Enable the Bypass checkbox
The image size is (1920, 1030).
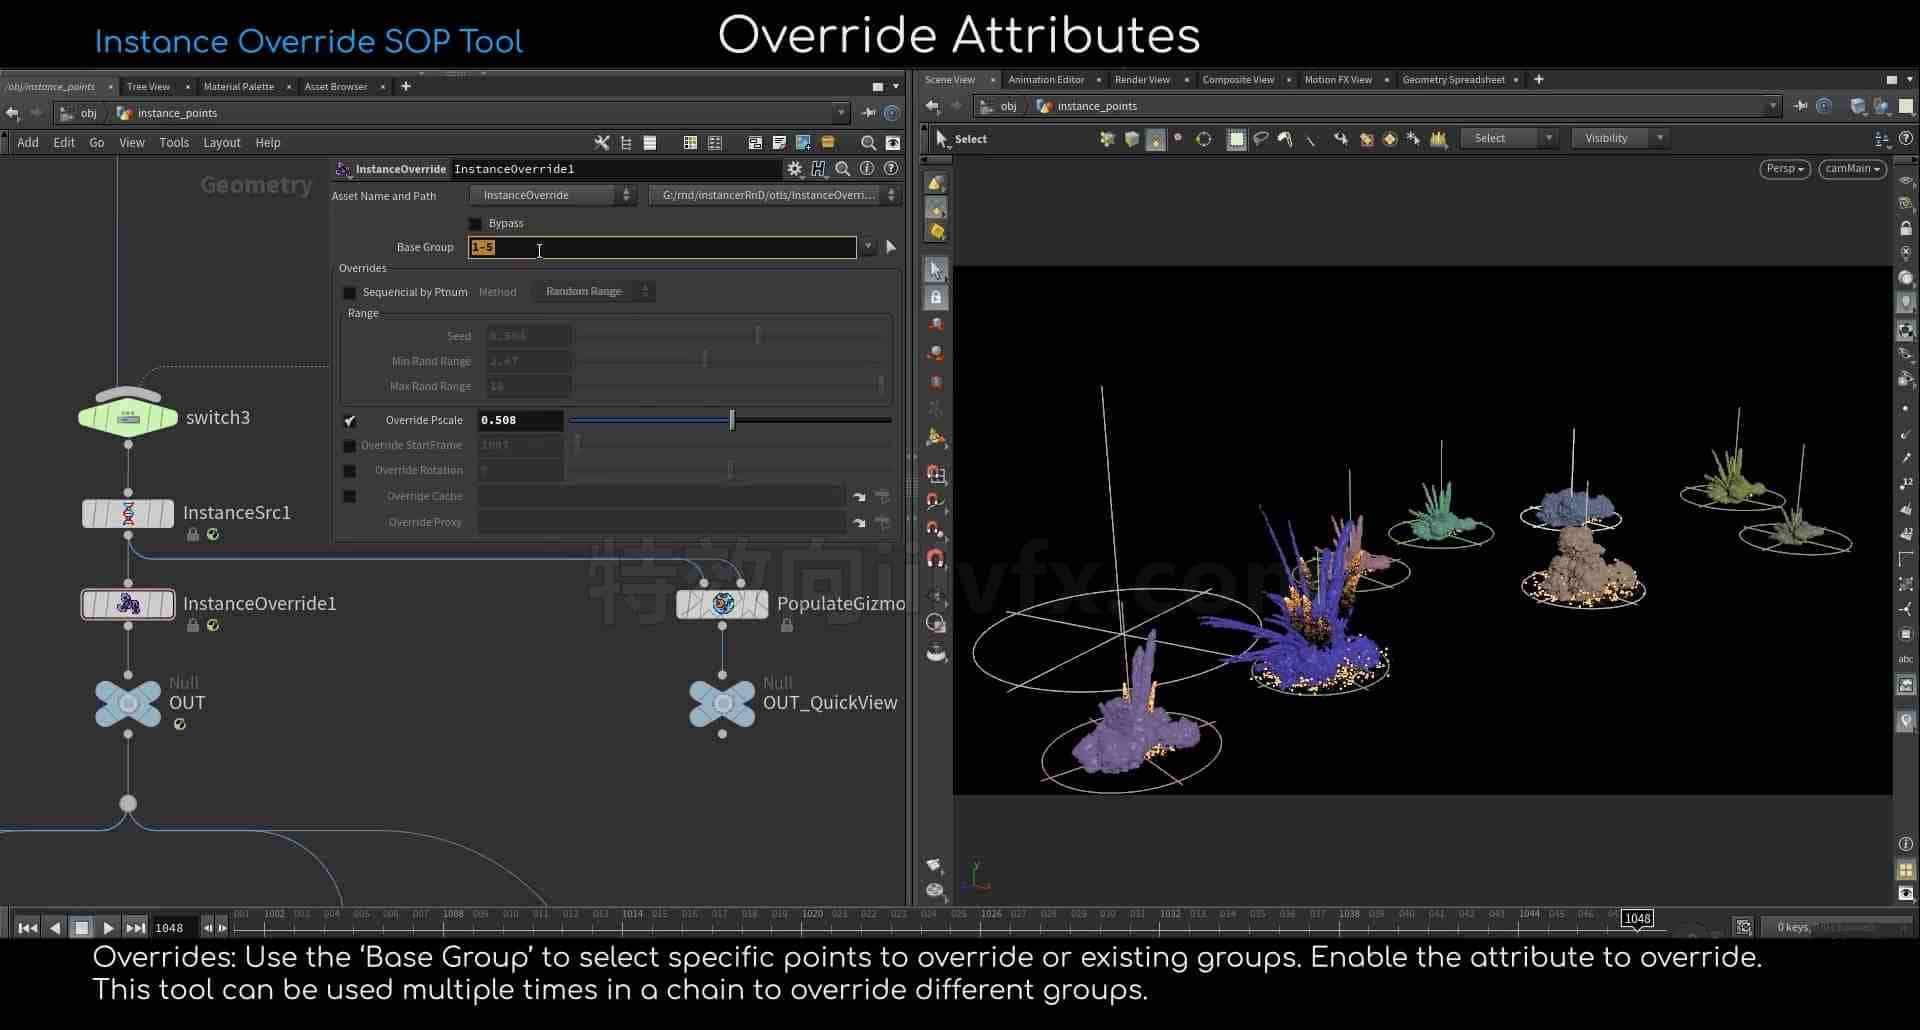tap(475, 223)
